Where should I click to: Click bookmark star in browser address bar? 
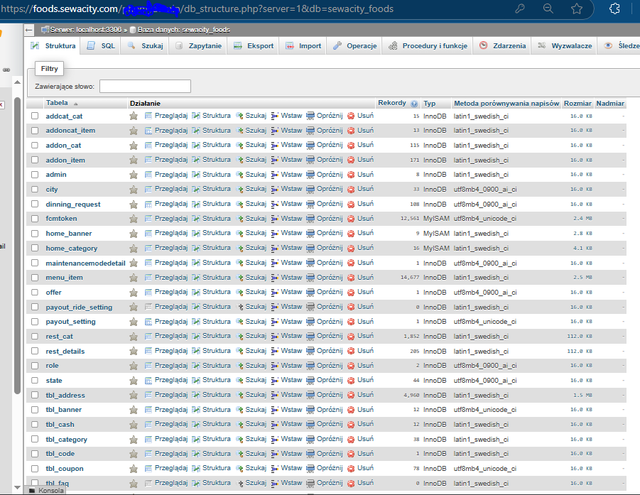576,9
